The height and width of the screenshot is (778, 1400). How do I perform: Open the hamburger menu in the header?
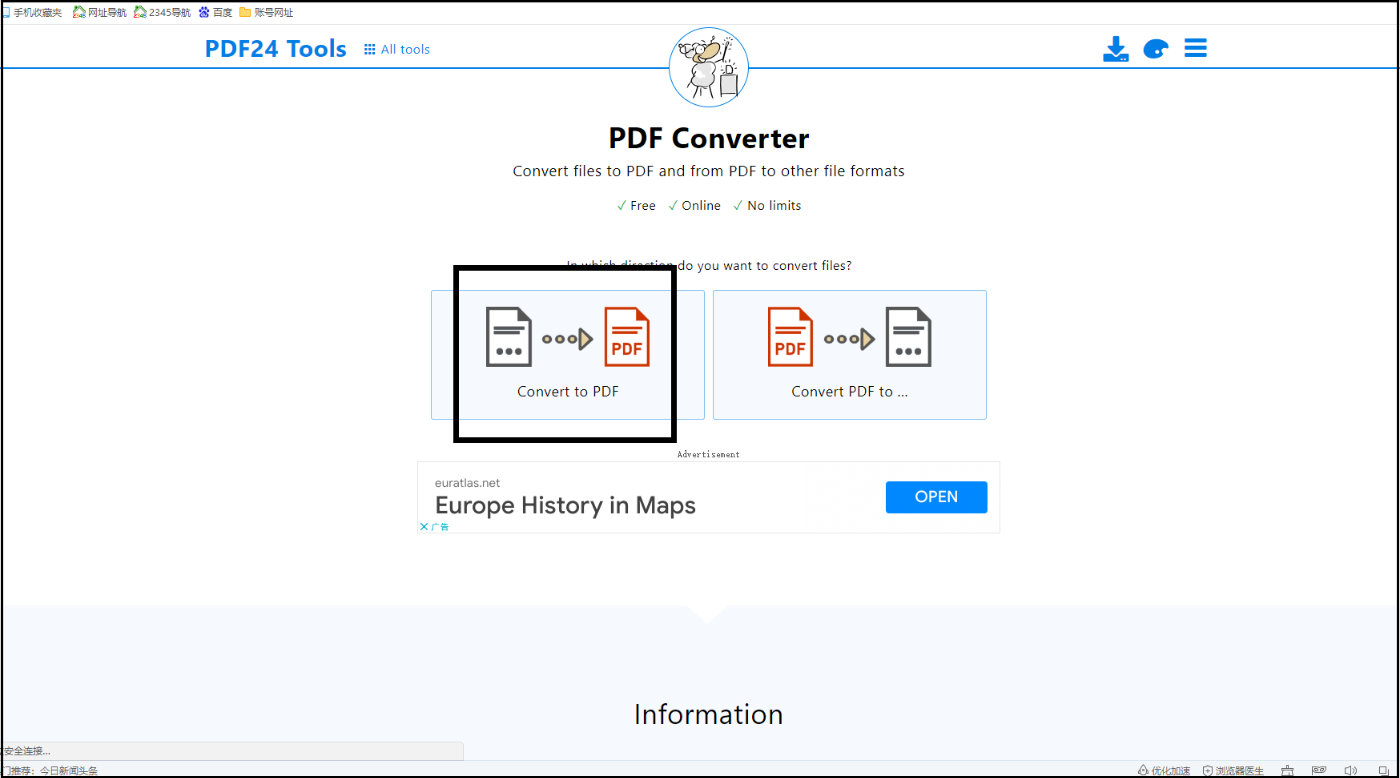pyautogui.click(x=1195, y=48)
